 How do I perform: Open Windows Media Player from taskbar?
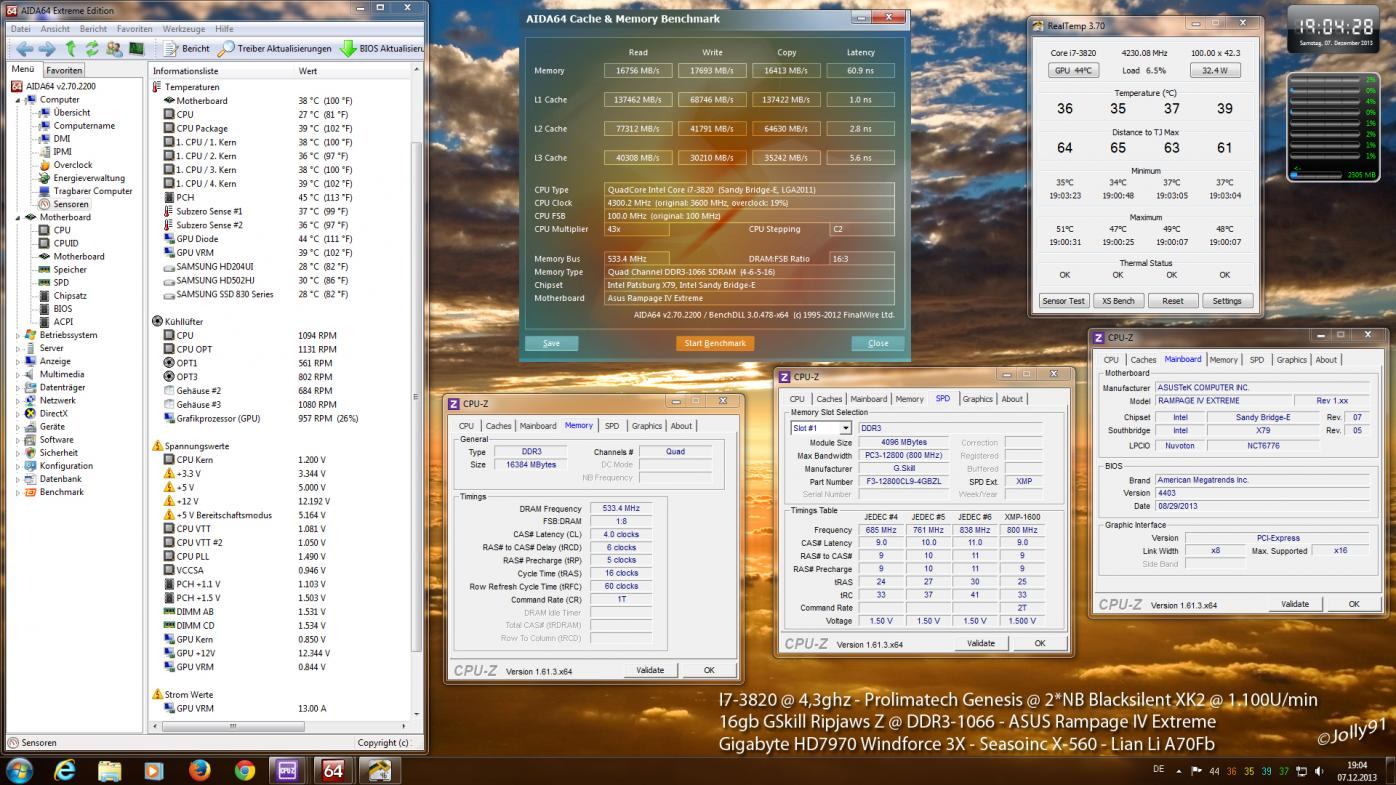(154, 770)
